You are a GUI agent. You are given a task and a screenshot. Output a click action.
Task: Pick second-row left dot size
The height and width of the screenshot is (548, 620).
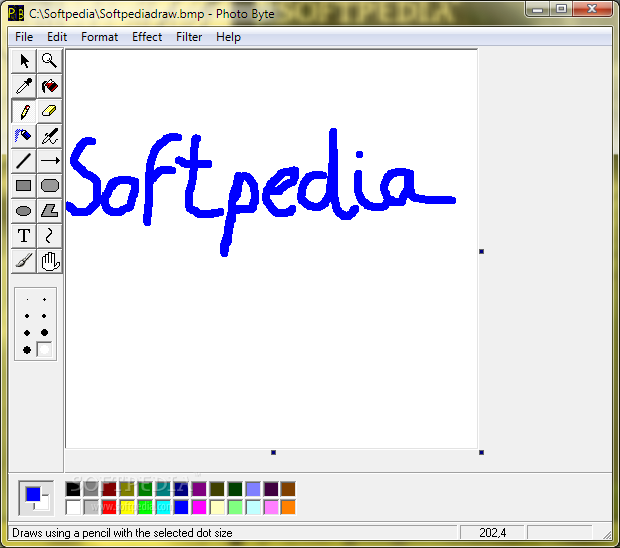(27, 316)
